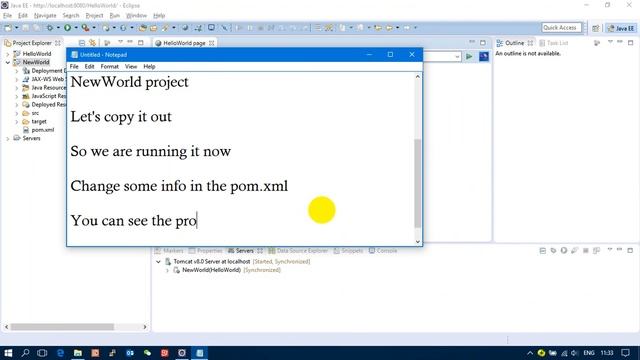Open the Eclipse Navigate menu
Screen dimensions: 640x360
point(45,16)
